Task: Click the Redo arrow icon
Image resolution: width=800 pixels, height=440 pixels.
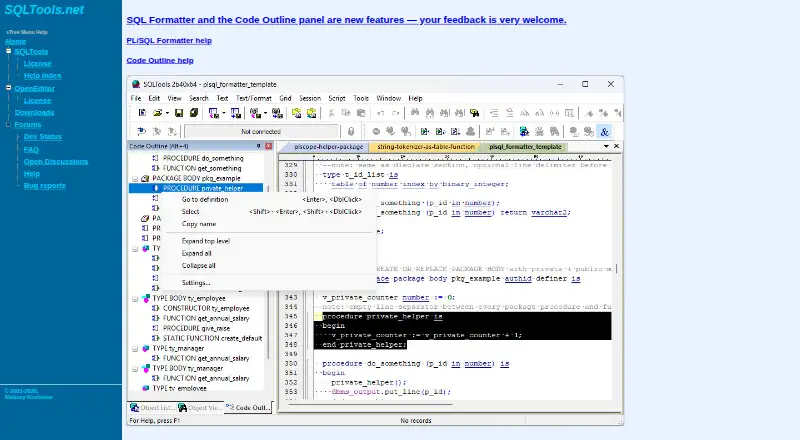Action: 396,113
